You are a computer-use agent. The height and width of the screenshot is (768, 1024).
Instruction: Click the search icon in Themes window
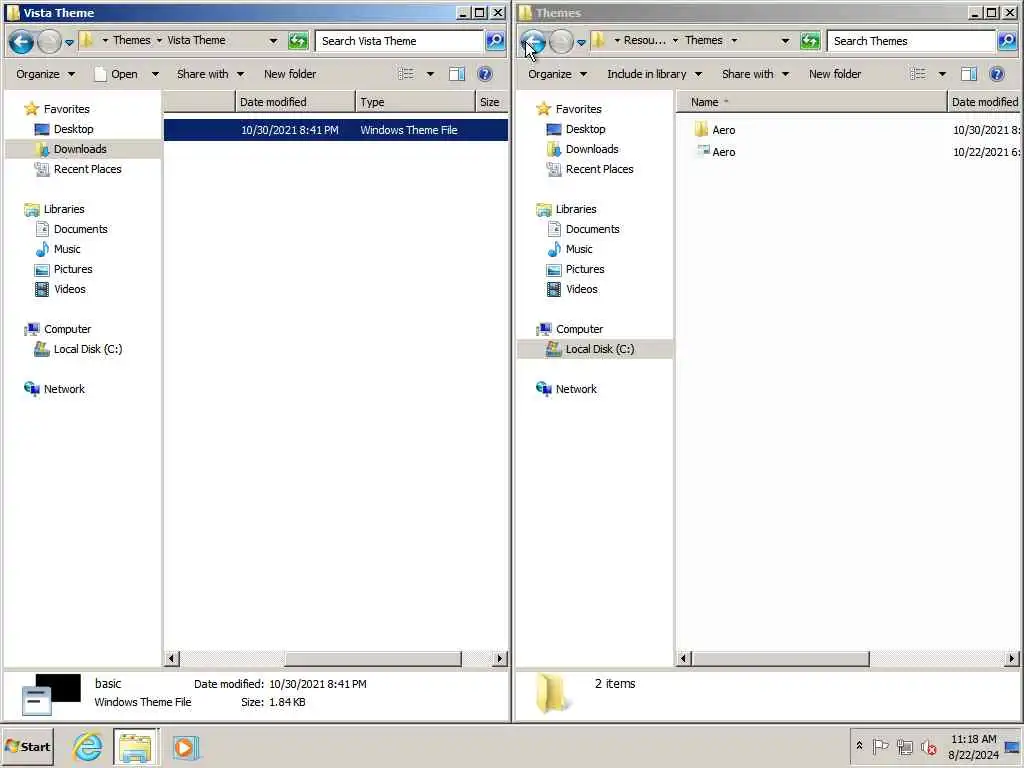[x=1007, y=40]
